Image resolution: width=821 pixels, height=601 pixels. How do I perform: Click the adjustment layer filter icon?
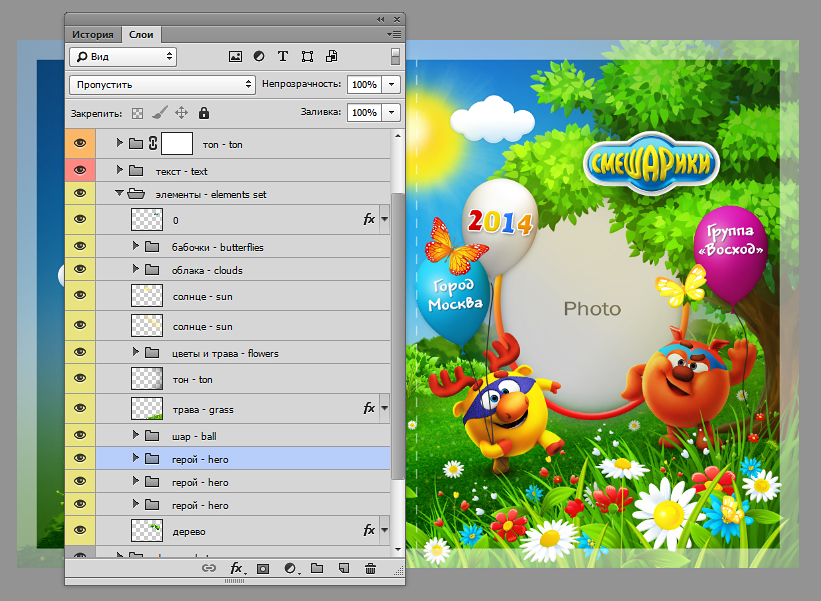pyautogui.click(x=259, y=57)
